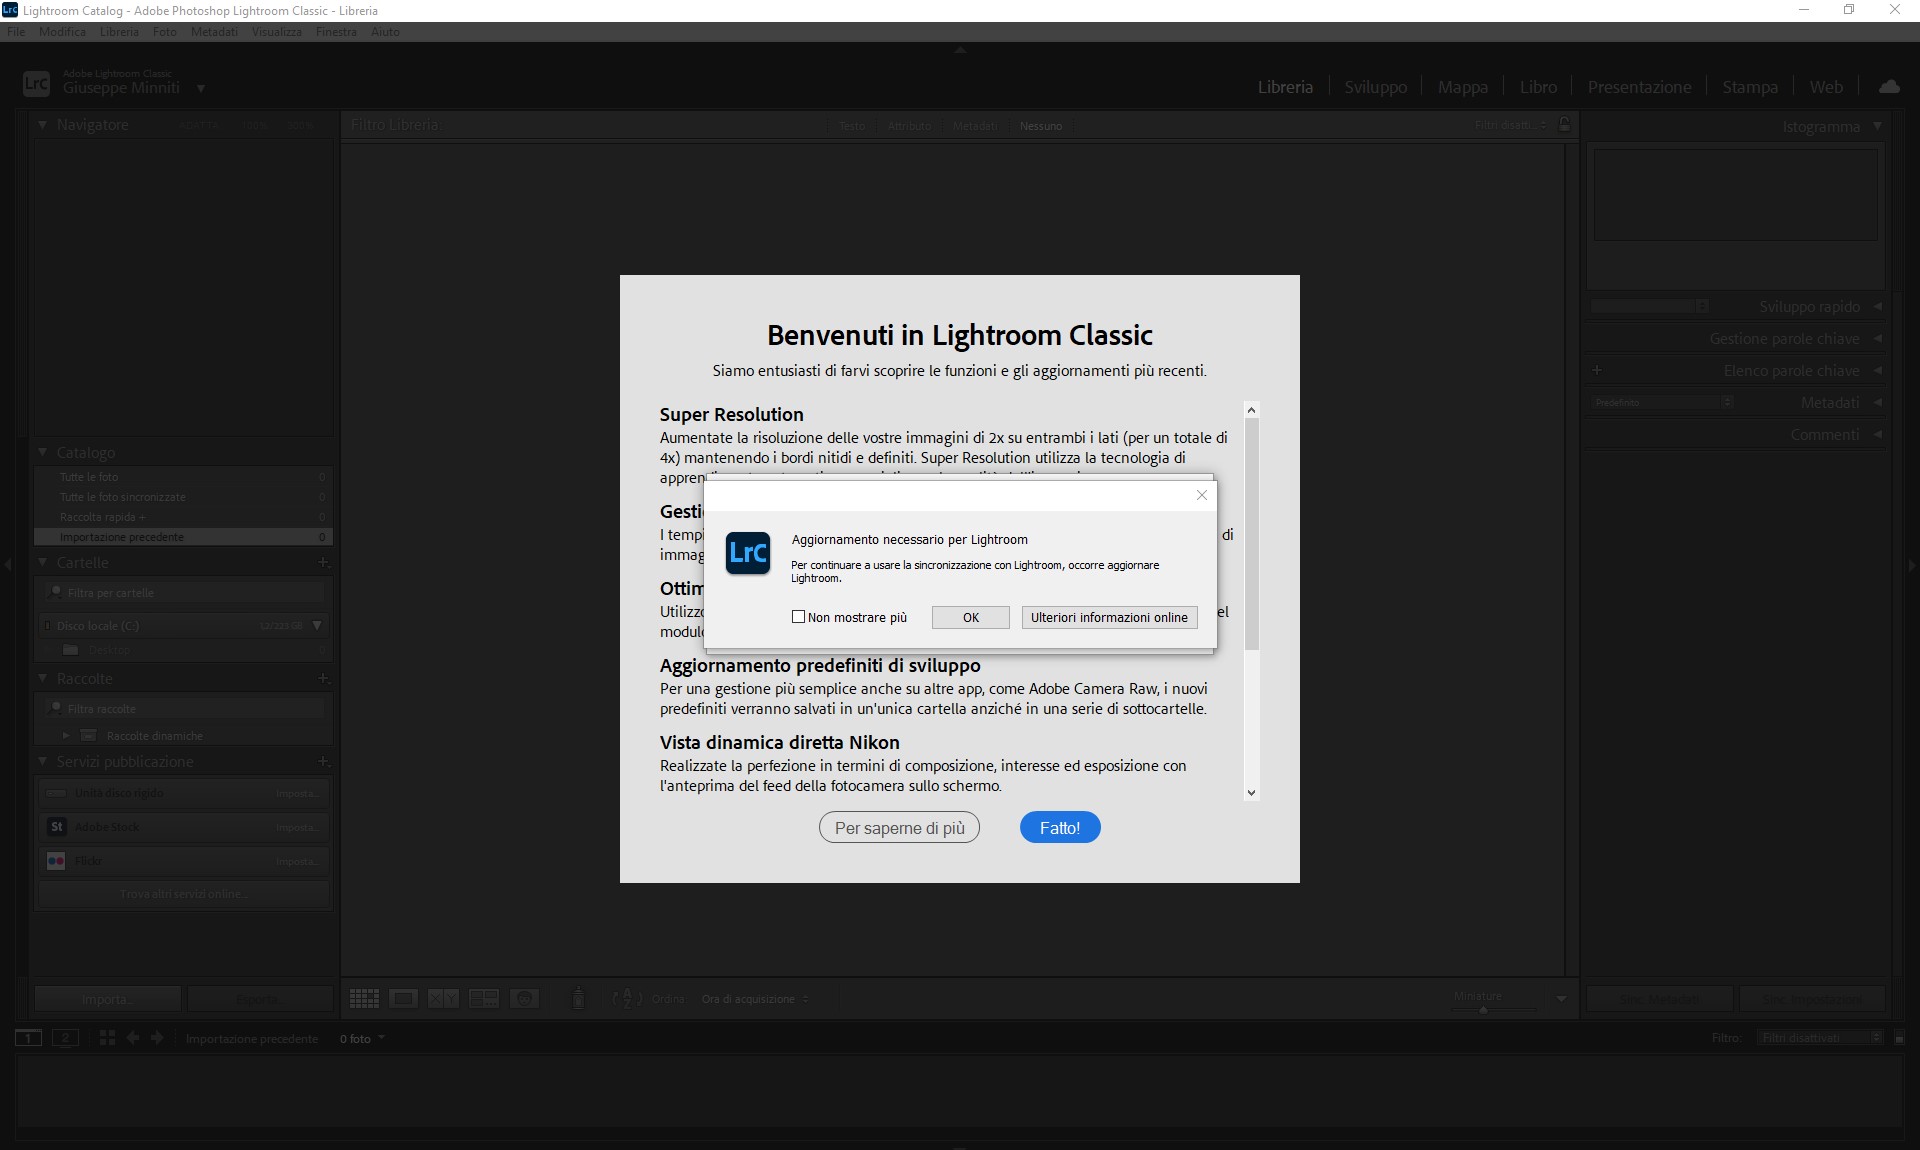Viewport: 1920px width, 1150px height.
Task: Collapse the Navigatore panel
Action: coord(43,125)
